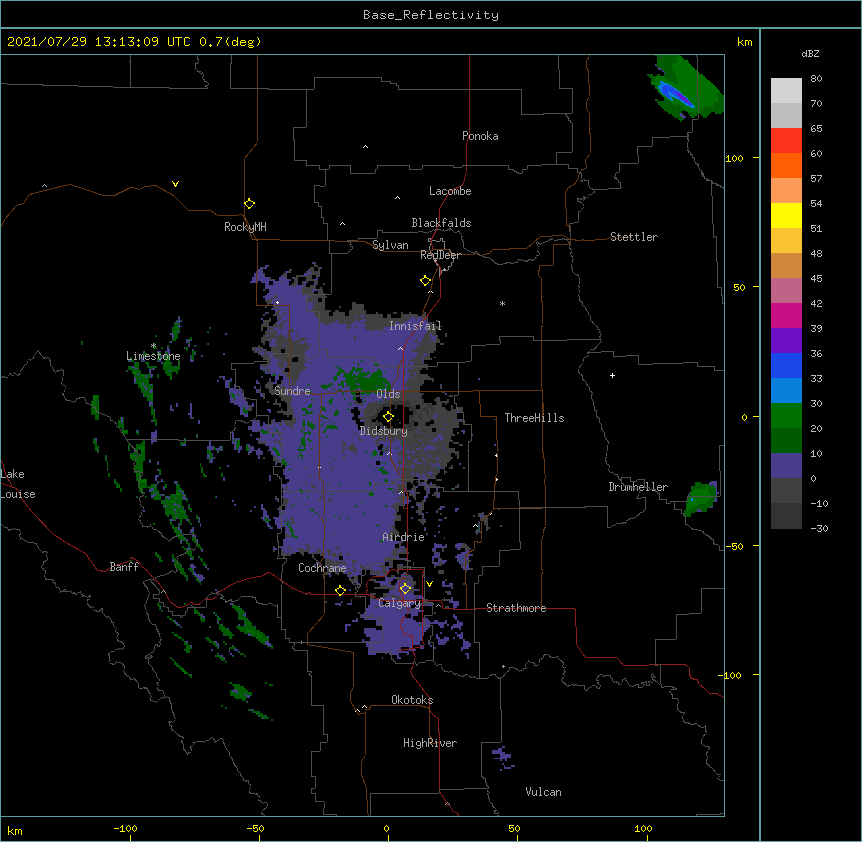Click the ThreeHills label

pos(534,418)
